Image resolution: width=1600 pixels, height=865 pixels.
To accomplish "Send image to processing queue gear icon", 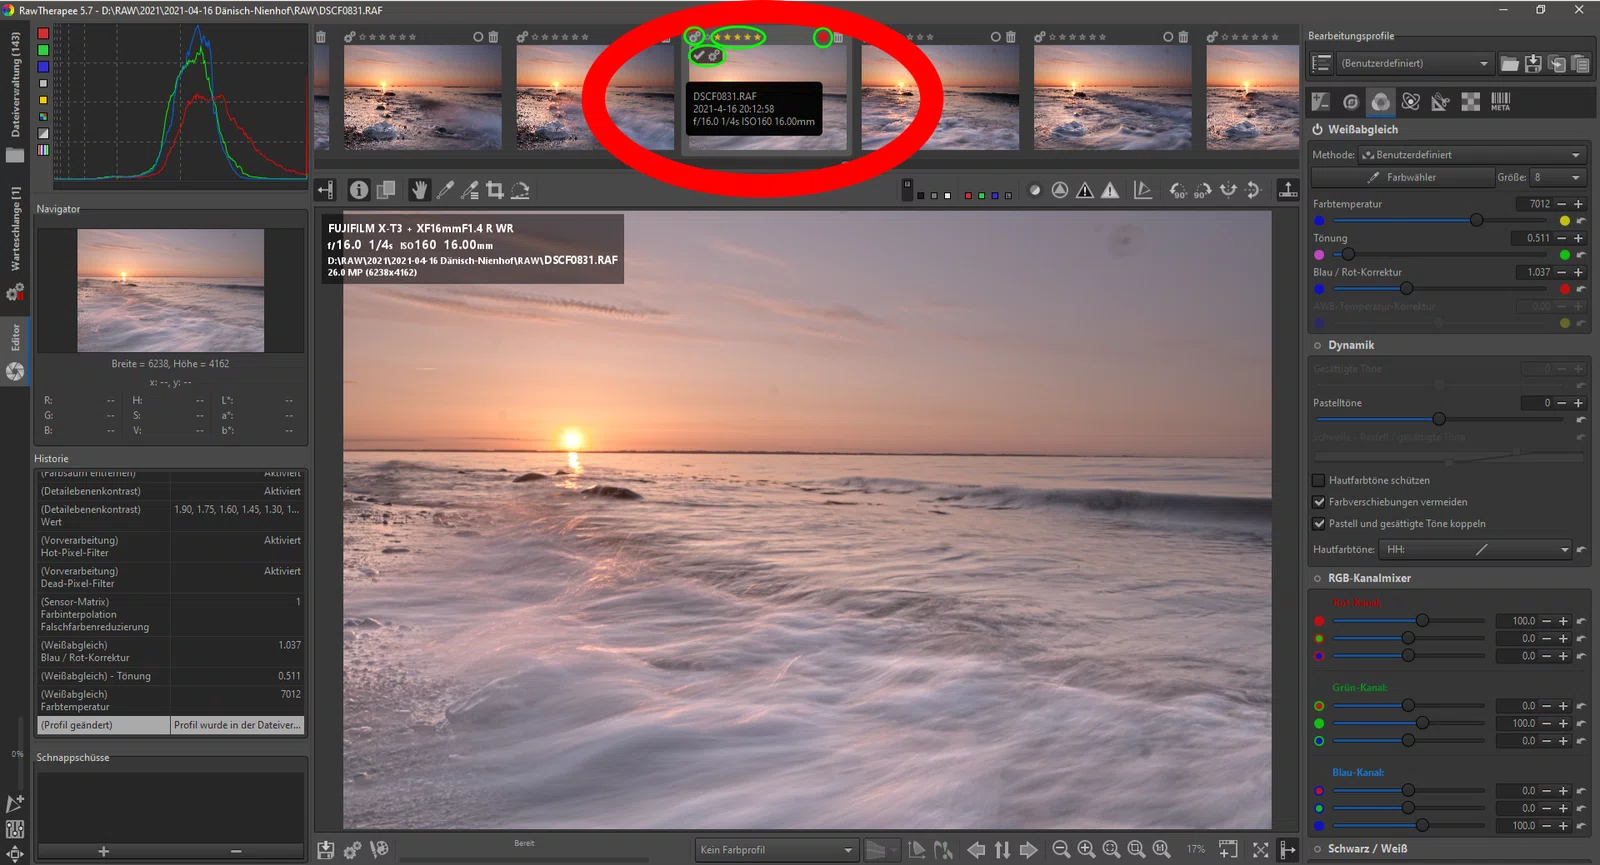I will coord(352,850).
